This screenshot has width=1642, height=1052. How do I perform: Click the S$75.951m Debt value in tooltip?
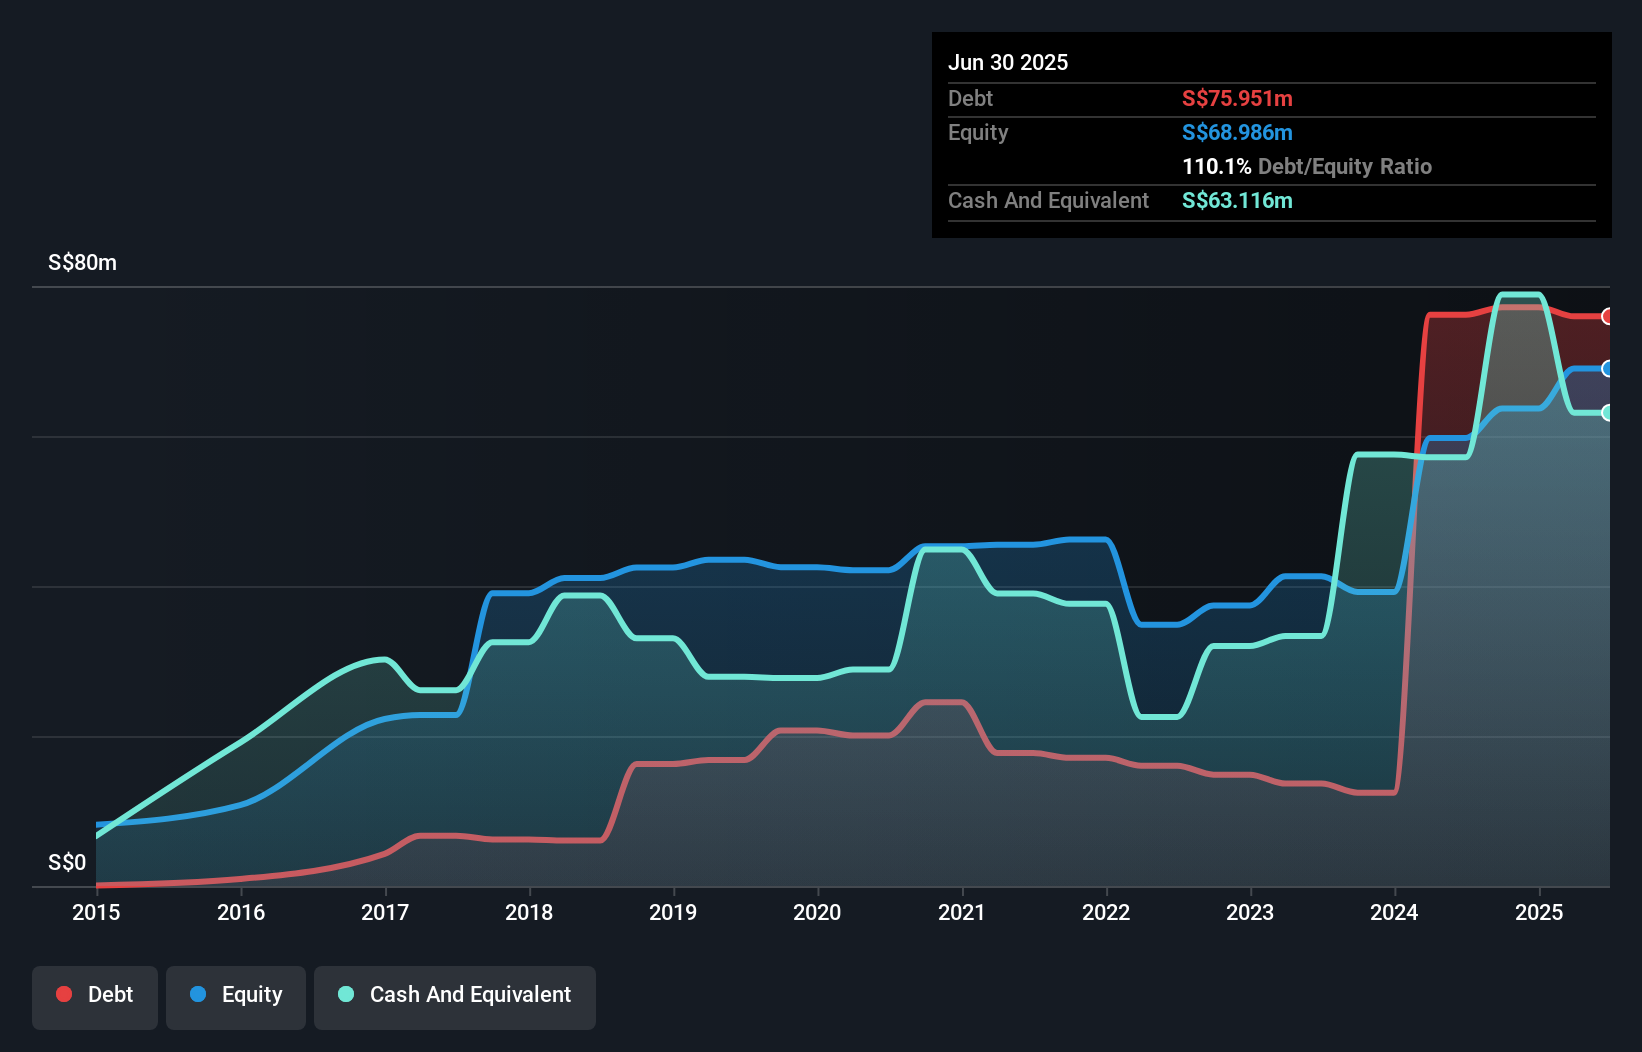point(1236,99)
